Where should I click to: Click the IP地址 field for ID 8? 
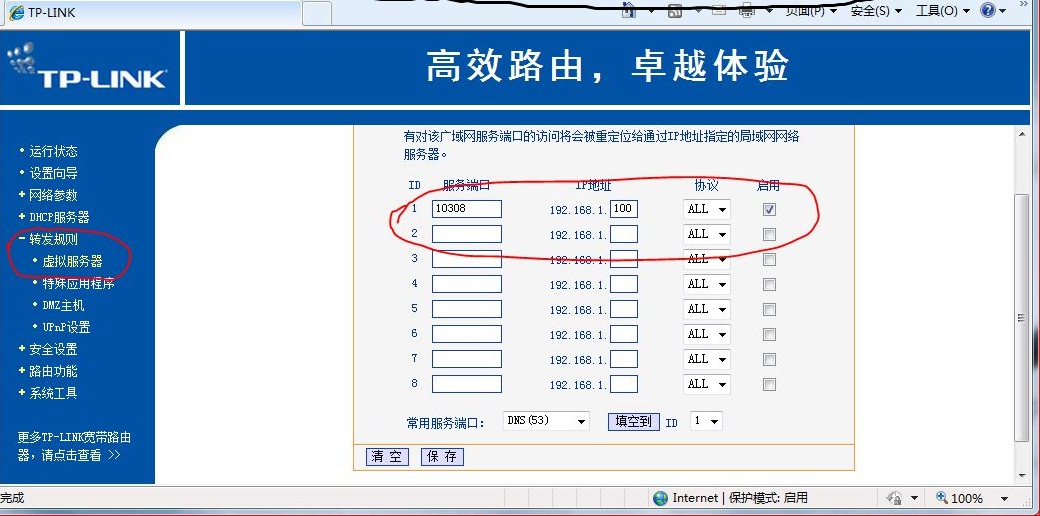(x=623, y=384)
